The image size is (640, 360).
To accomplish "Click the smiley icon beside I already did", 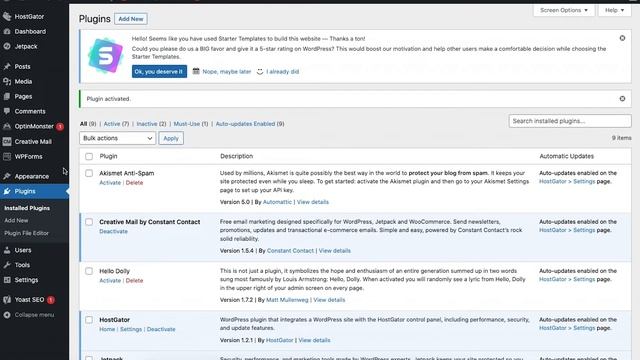I will click(260, 71).
